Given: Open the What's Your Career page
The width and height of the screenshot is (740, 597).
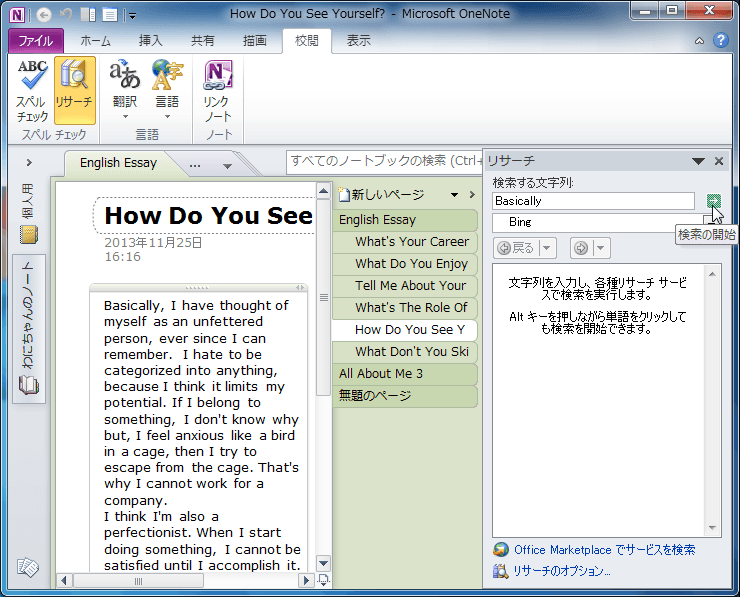Looking at the screenshot, I should [x=405, y=242].
